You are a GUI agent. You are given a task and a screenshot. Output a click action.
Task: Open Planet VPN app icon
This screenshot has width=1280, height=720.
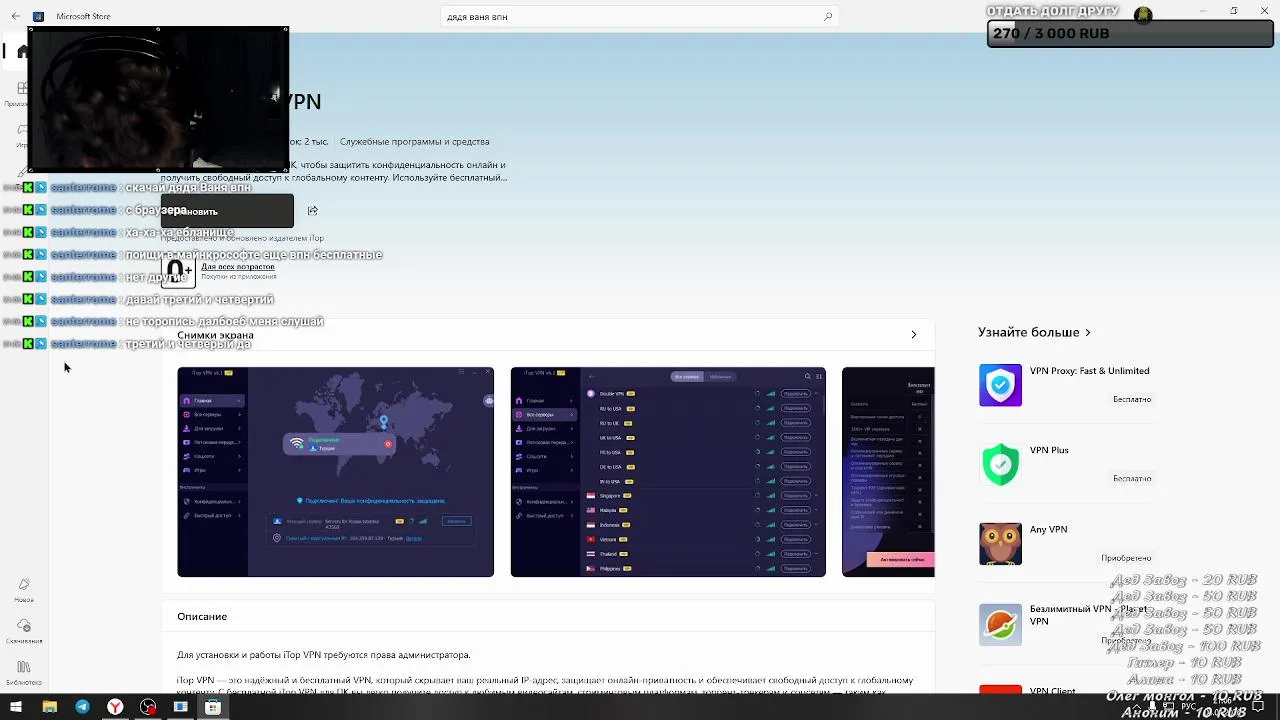click(1000, 624)
